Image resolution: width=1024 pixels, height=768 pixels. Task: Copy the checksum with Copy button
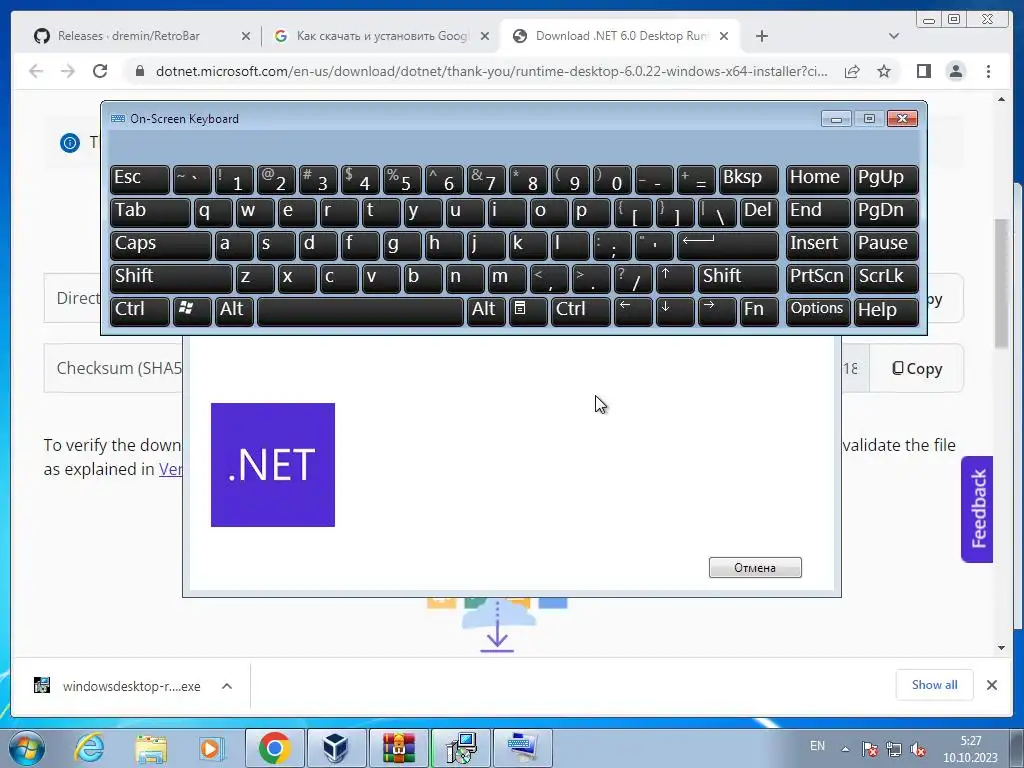tap(917, 368)
